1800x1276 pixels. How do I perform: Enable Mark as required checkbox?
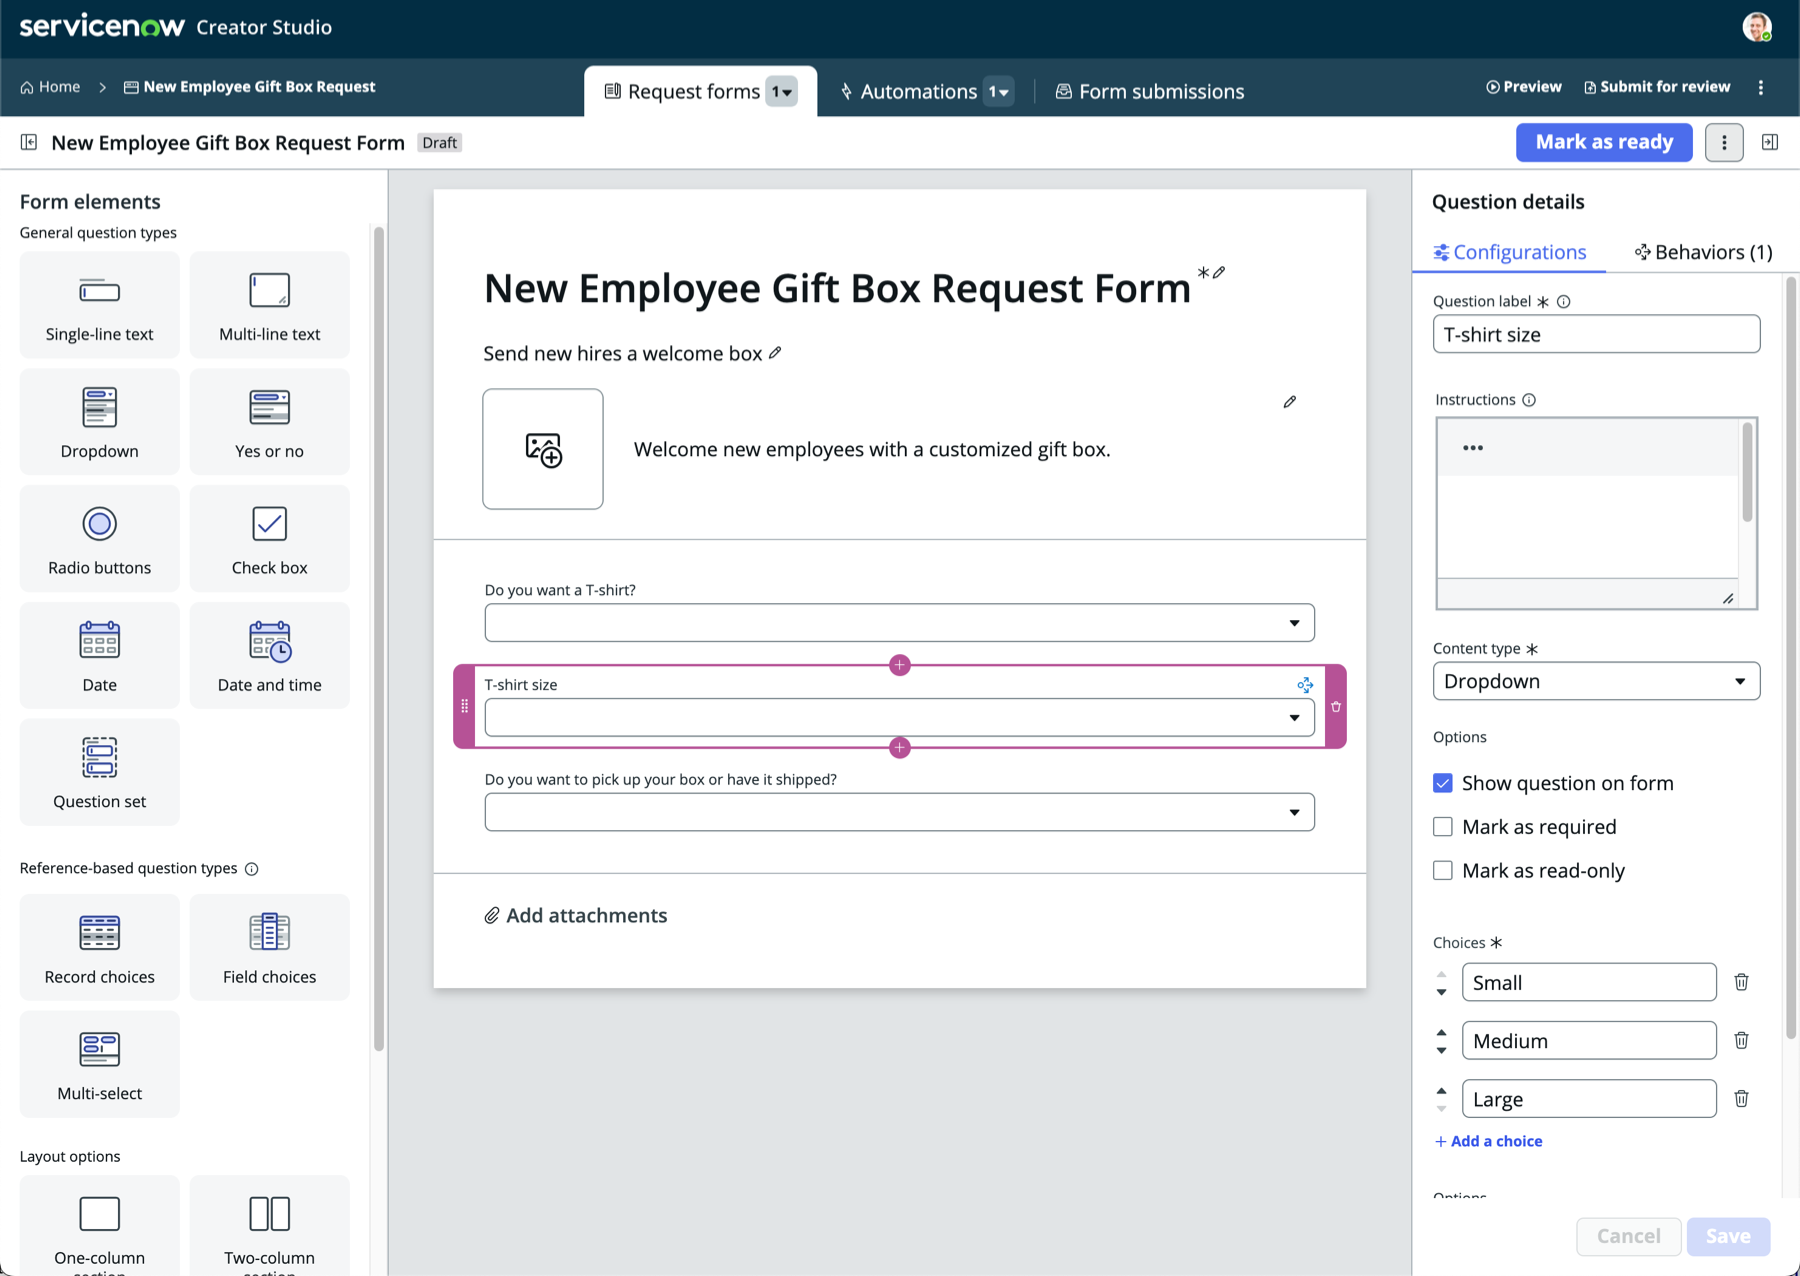click(1442, 827)
